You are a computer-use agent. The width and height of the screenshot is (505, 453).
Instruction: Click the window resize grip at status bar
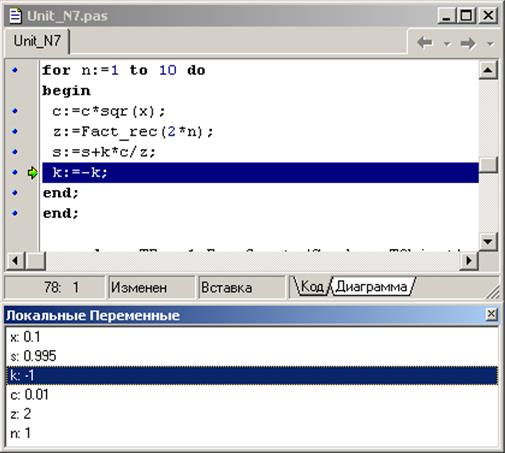point(493,291)
